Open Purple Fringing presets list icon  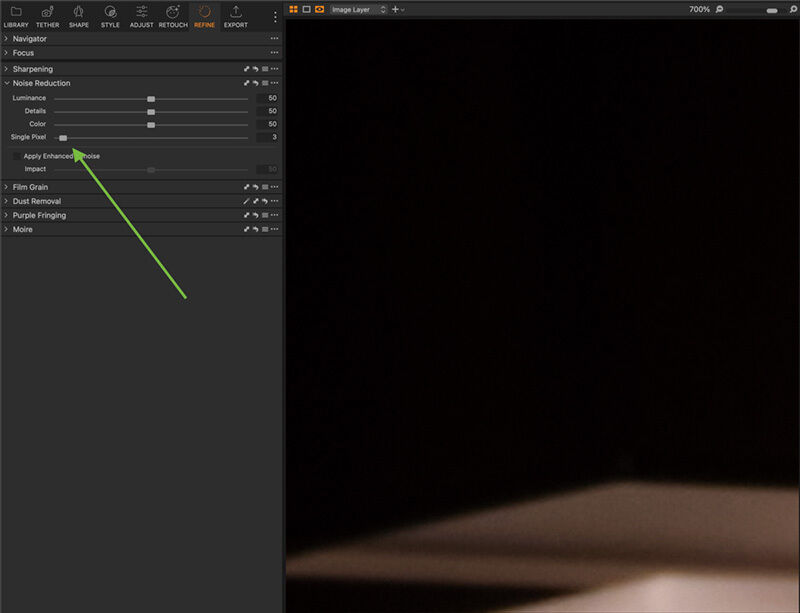265,215
